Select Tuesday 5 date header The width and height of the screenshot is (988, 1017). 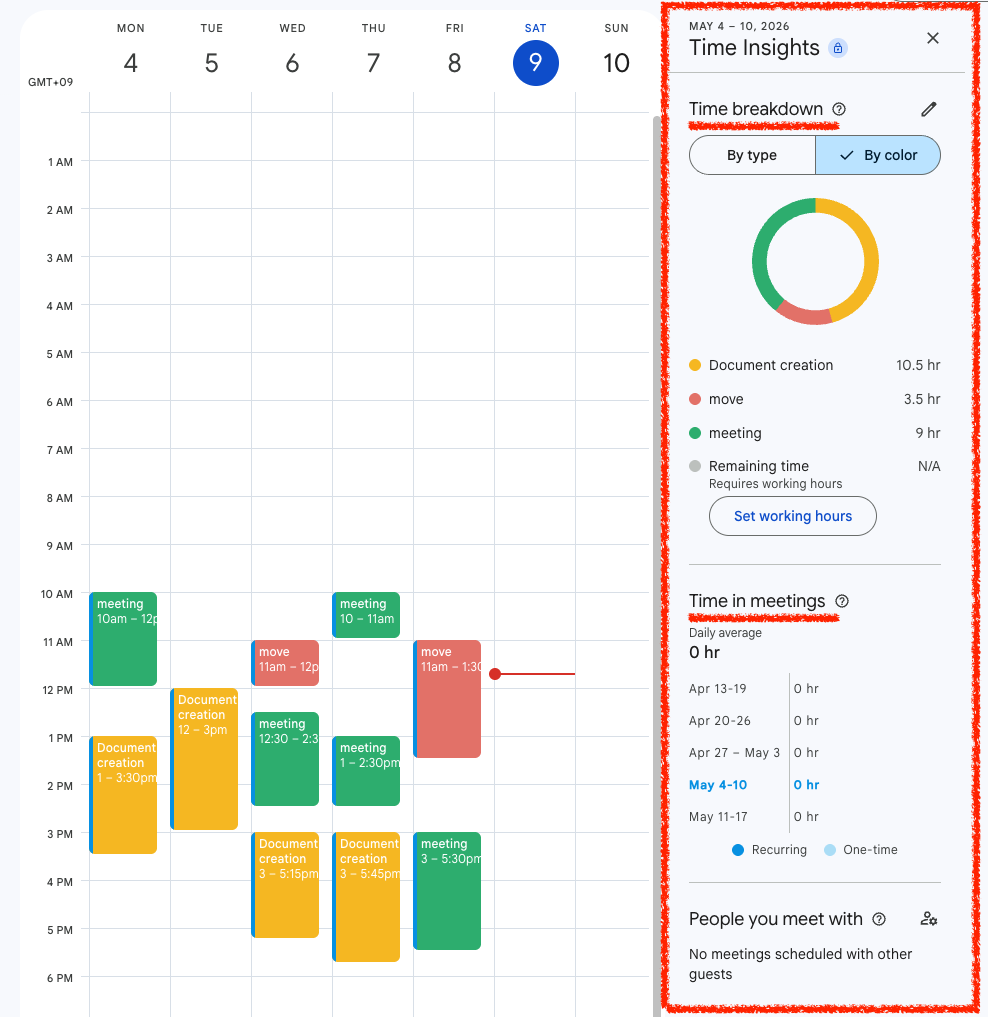[x=211, y=63]
